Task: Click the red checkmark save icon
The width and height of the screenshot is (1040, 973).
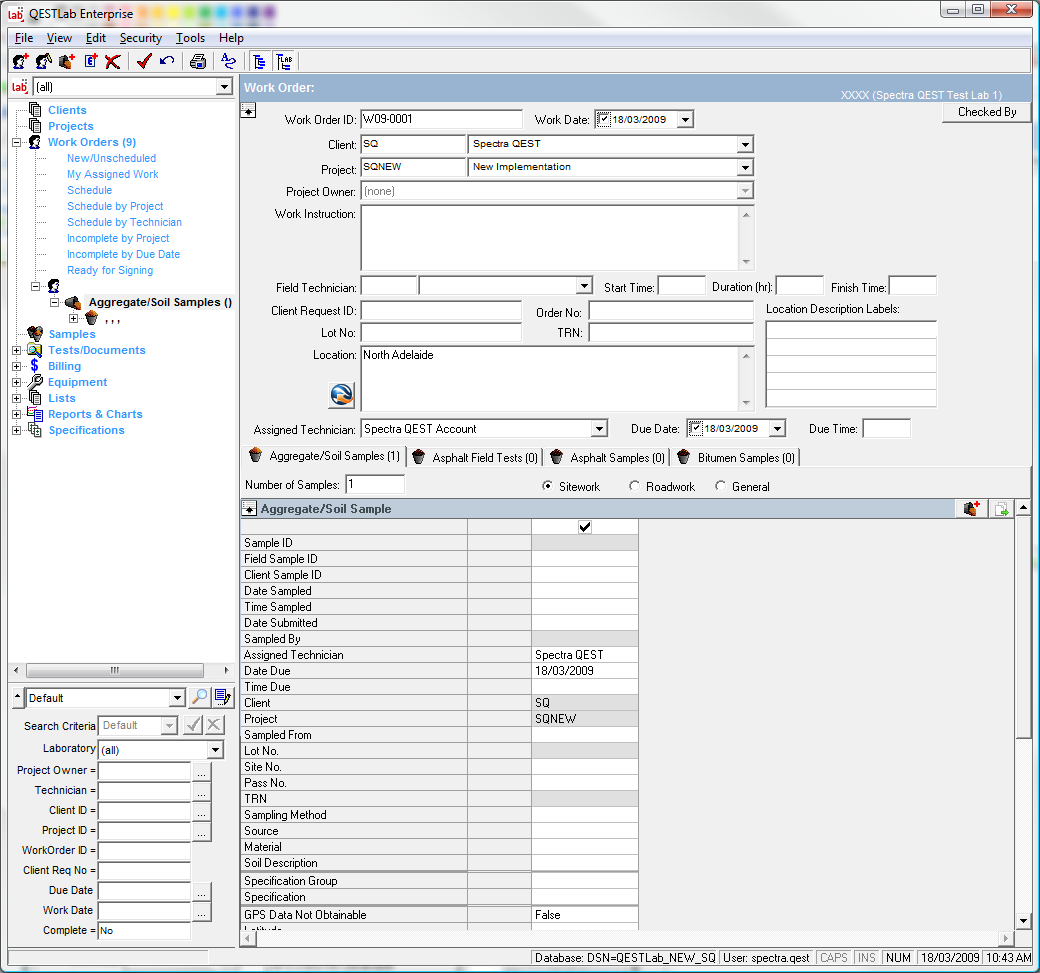Action: [x=144, y=61]
